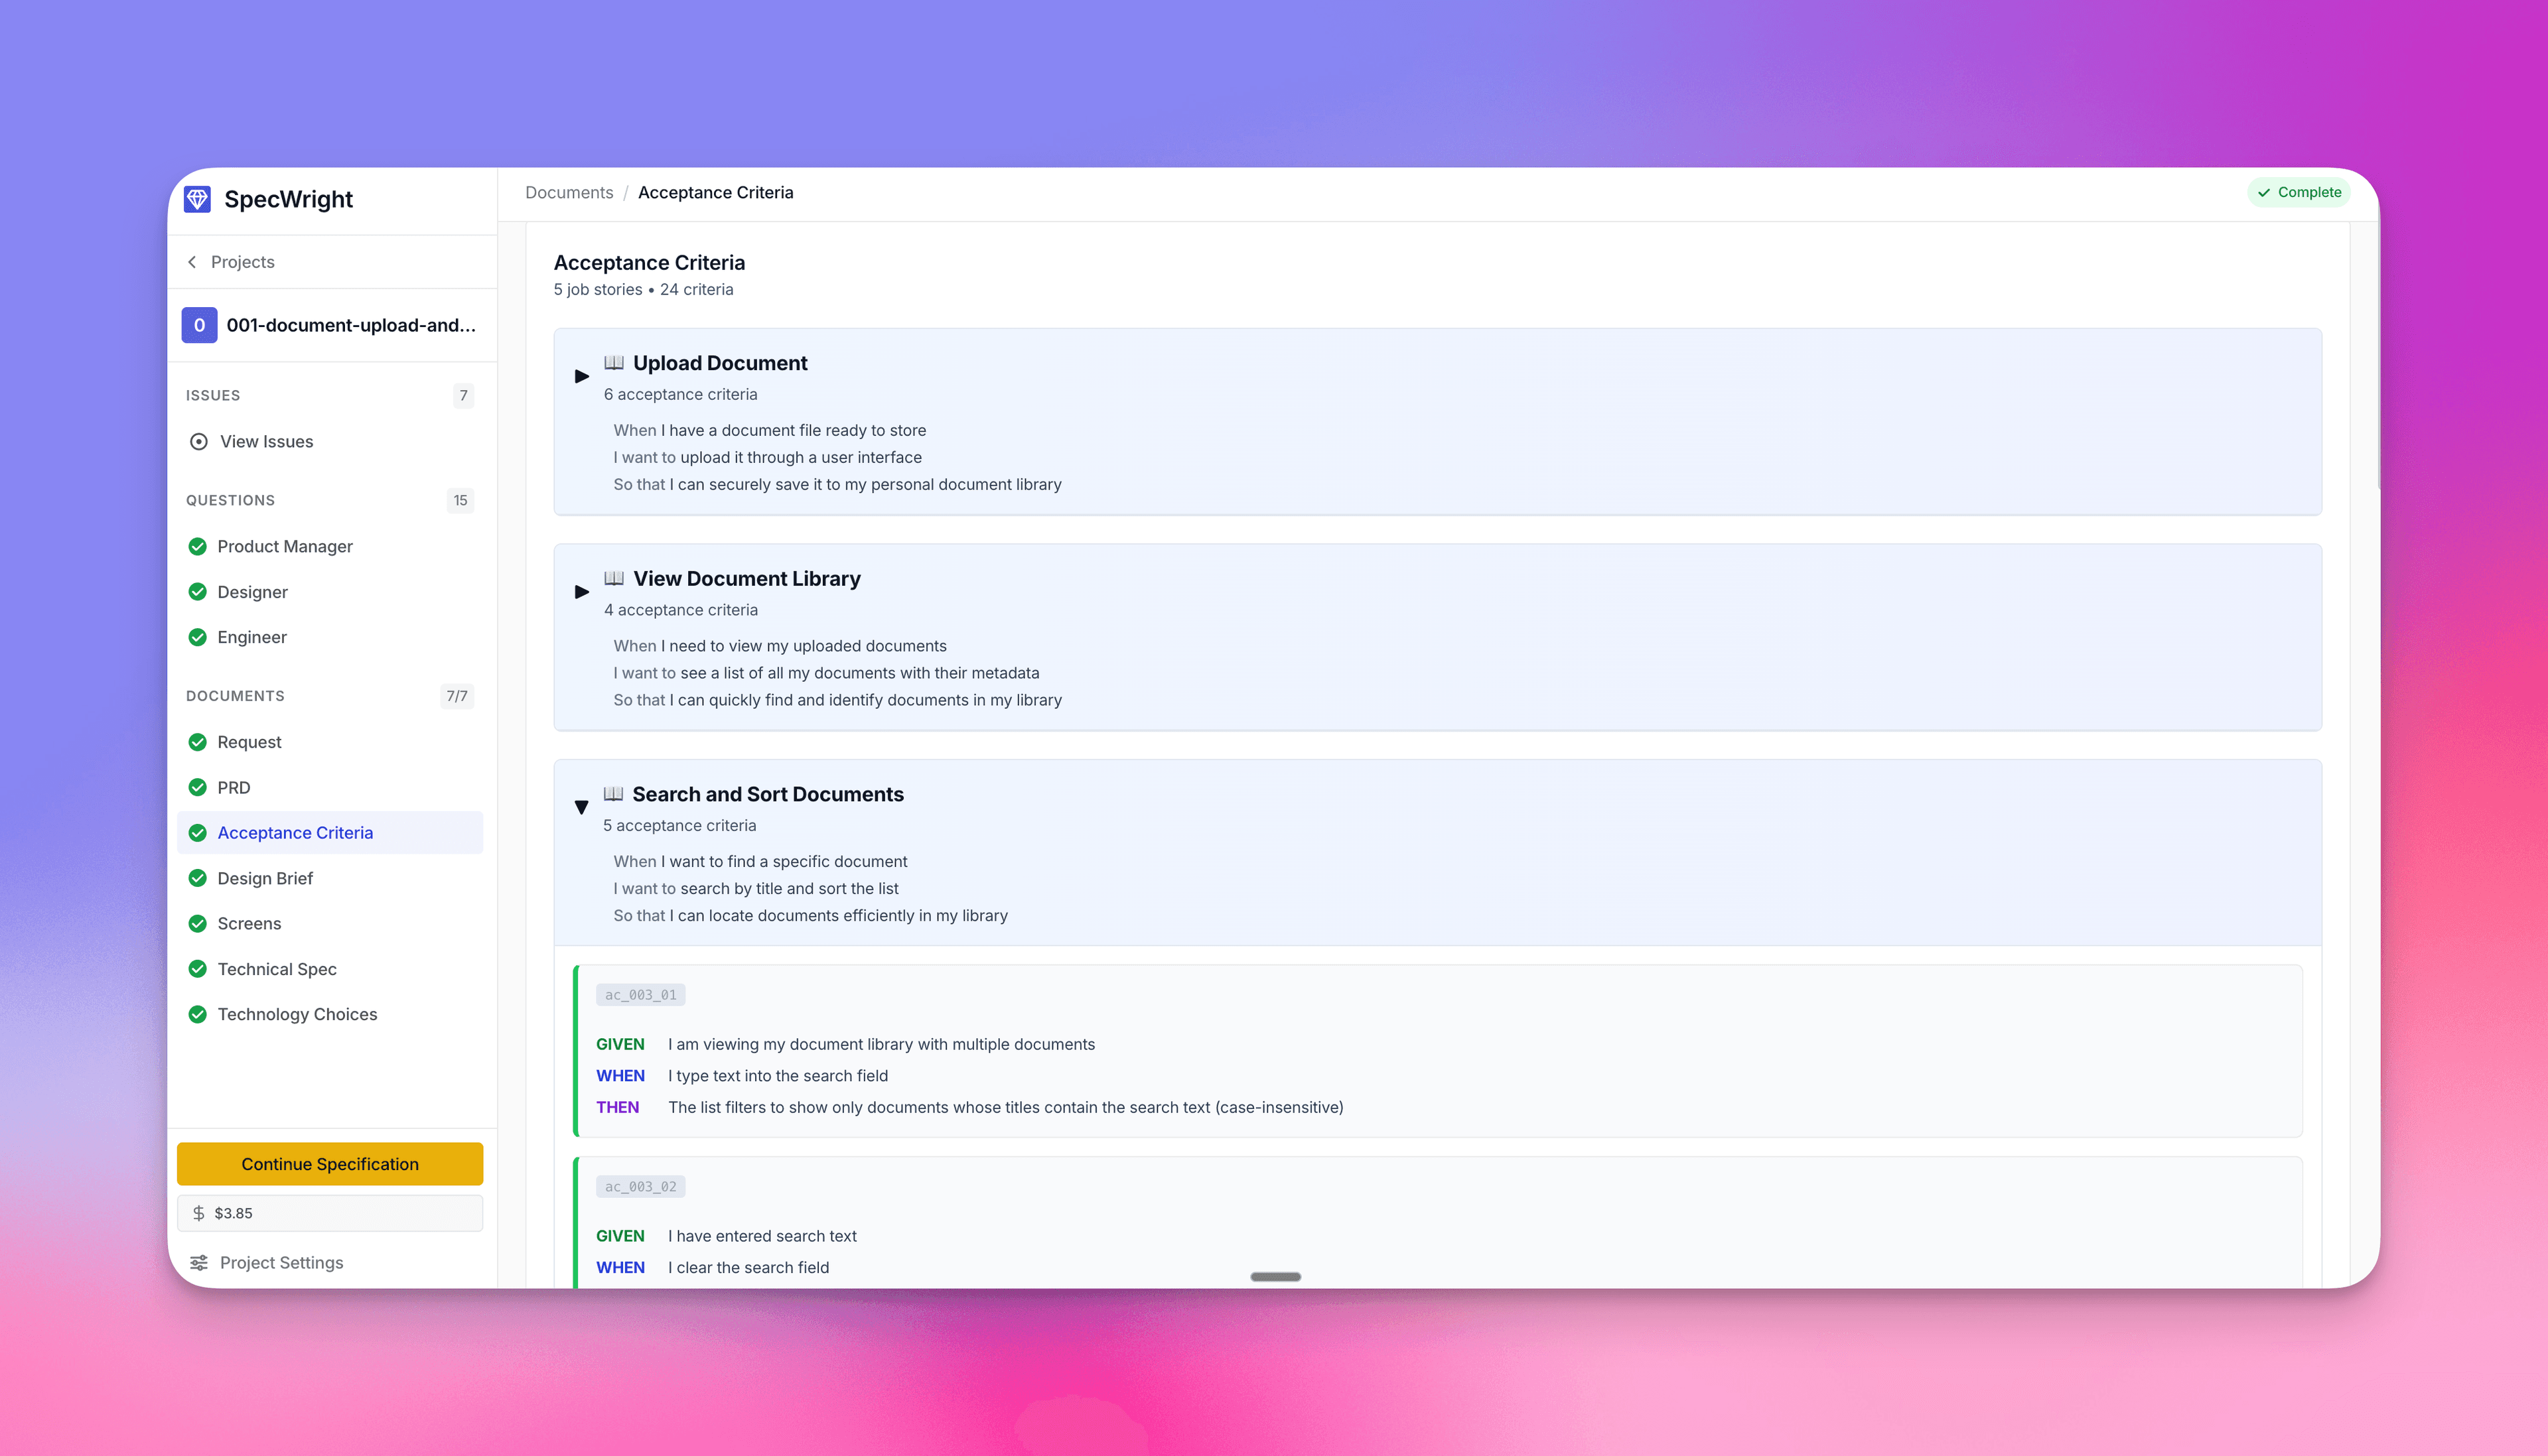Image resolution: width=2548 pixels, height=1456 pixels.
Task: Click the book icon next to Upload Document
Action: pos(614,362)
